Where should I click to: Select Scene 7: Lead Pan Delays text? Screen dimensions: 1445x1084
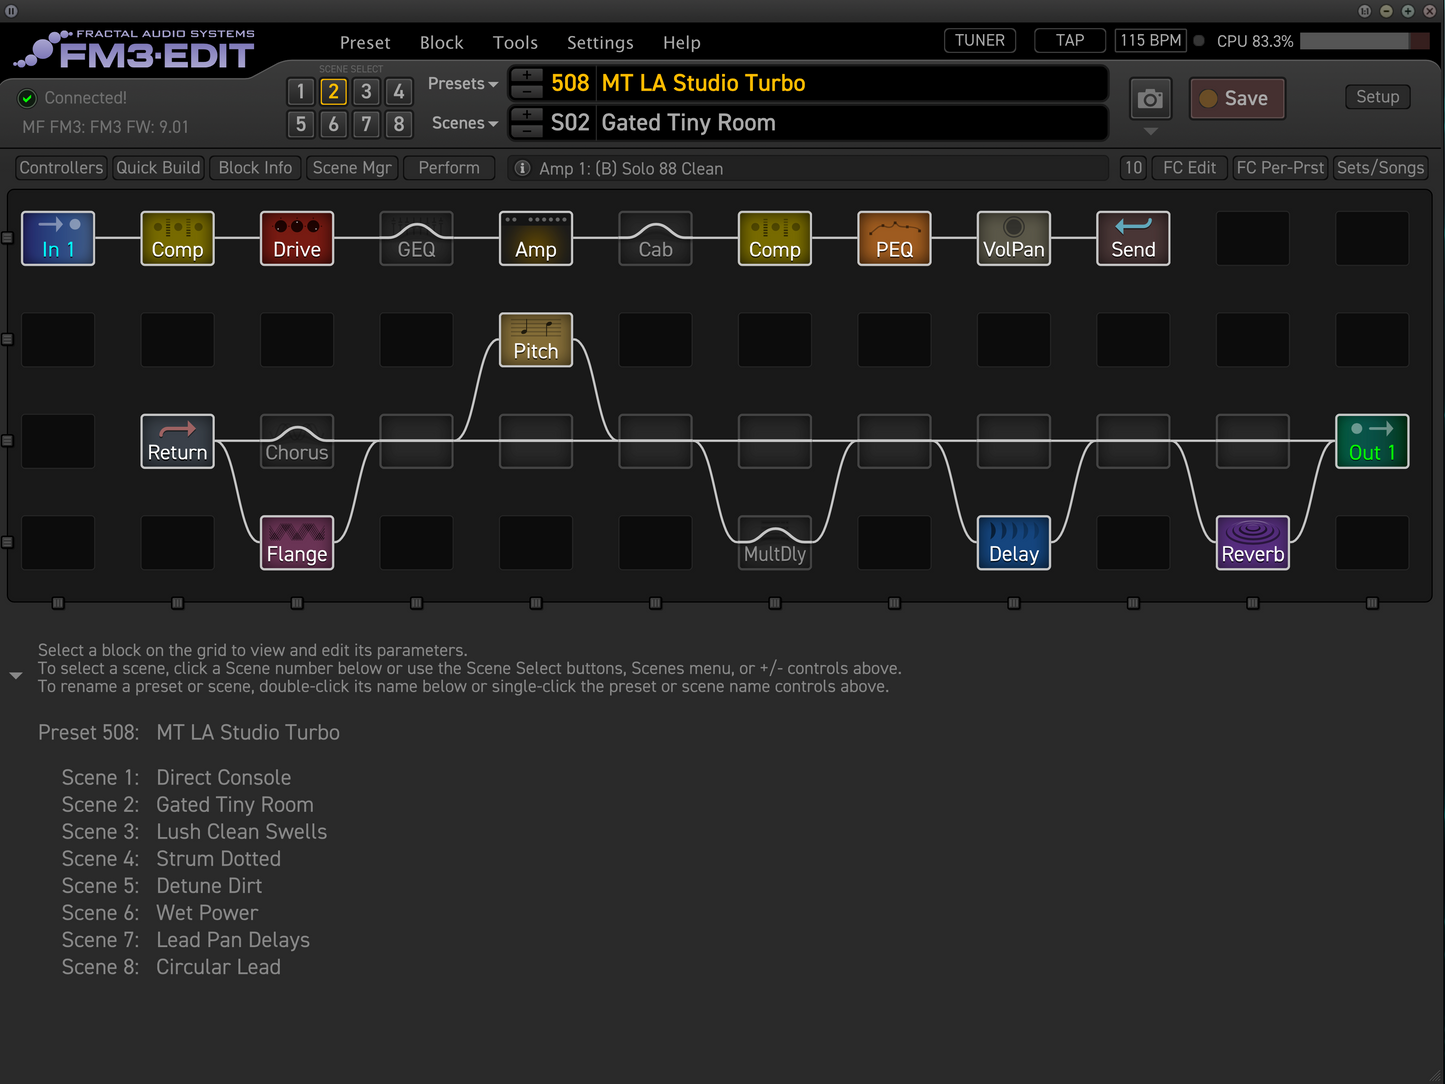[186, 940]
